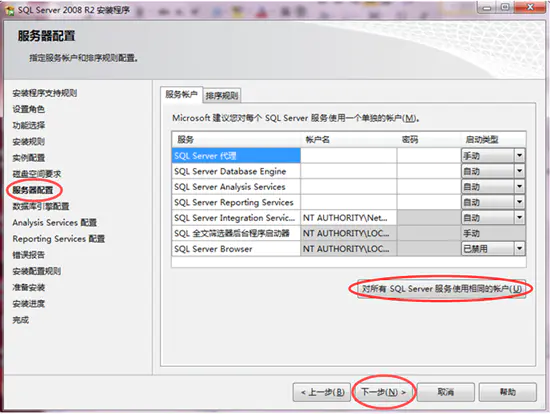Switch to the 排序规则 tab
The height and width of the screenshot is (414, 550).
tap(222, 95)
